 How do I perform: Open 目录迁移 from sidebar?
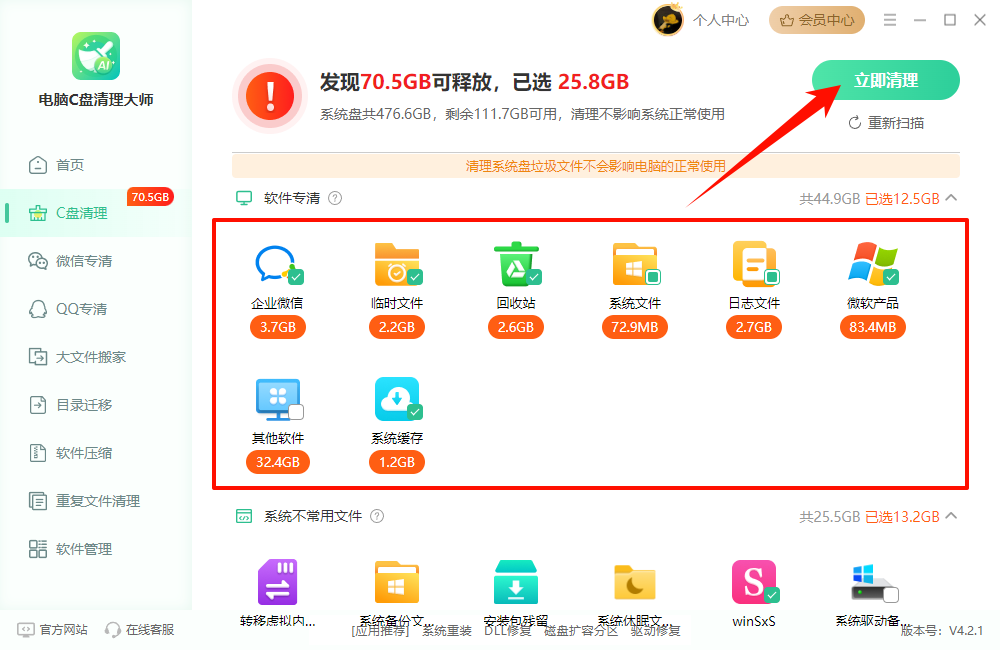point(71,404)
